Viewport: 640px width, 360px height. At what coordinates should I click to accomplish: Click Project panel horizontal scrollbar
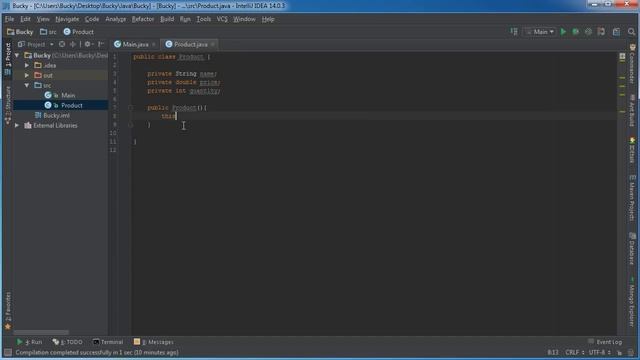(41, 332)
